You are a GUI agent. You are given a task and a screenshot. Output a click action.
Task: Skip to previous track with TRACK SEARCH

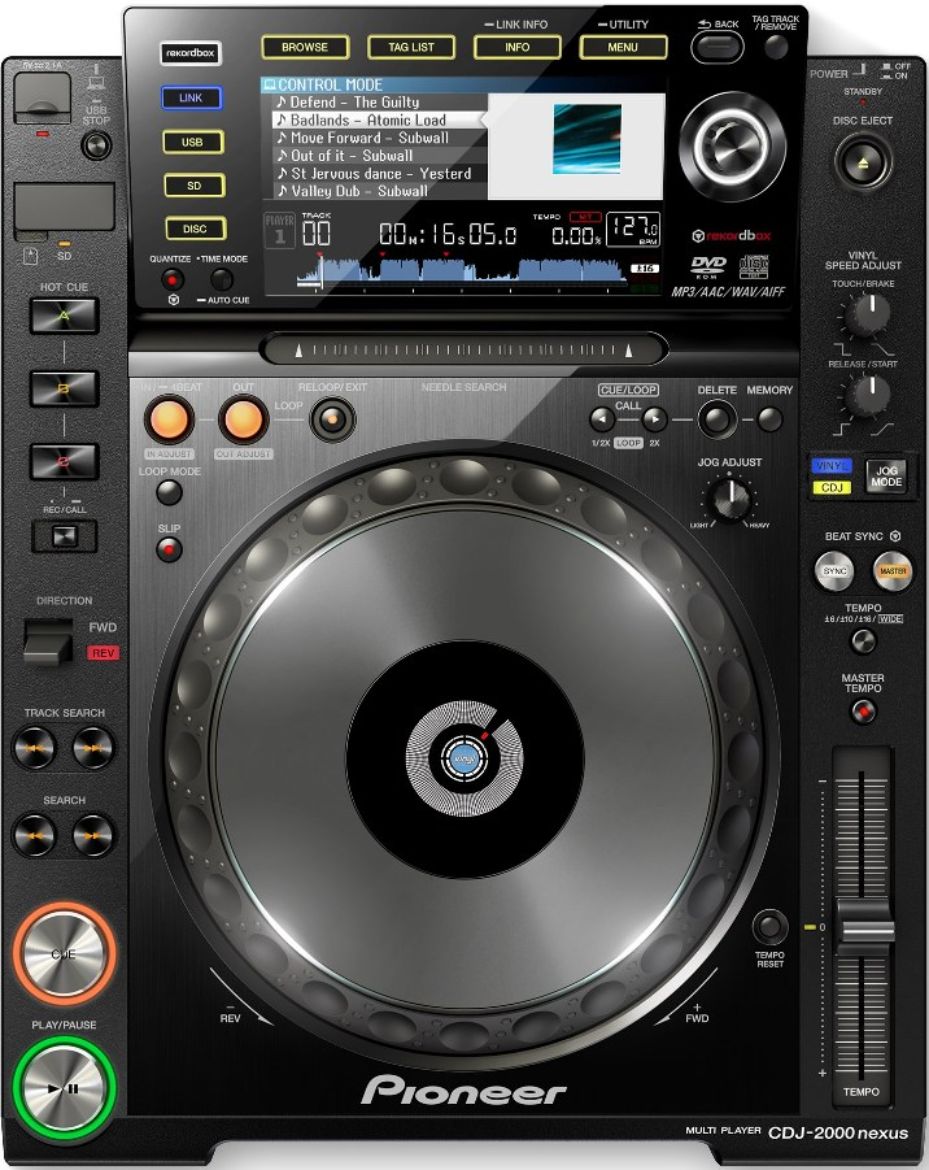tap(34, 747)
